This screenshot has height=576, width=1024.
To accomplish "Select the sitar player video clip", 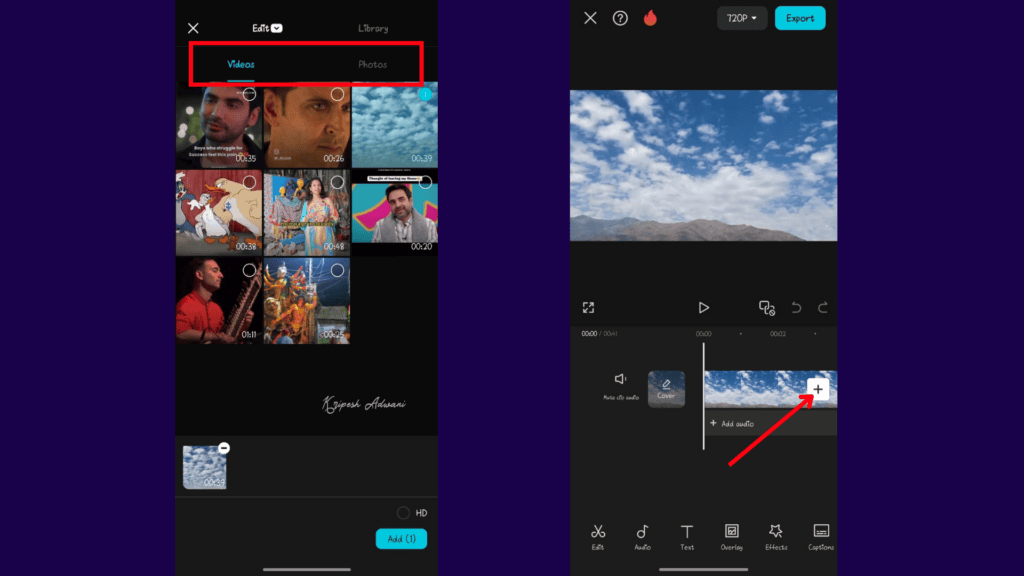I will (x=218, y=300).
